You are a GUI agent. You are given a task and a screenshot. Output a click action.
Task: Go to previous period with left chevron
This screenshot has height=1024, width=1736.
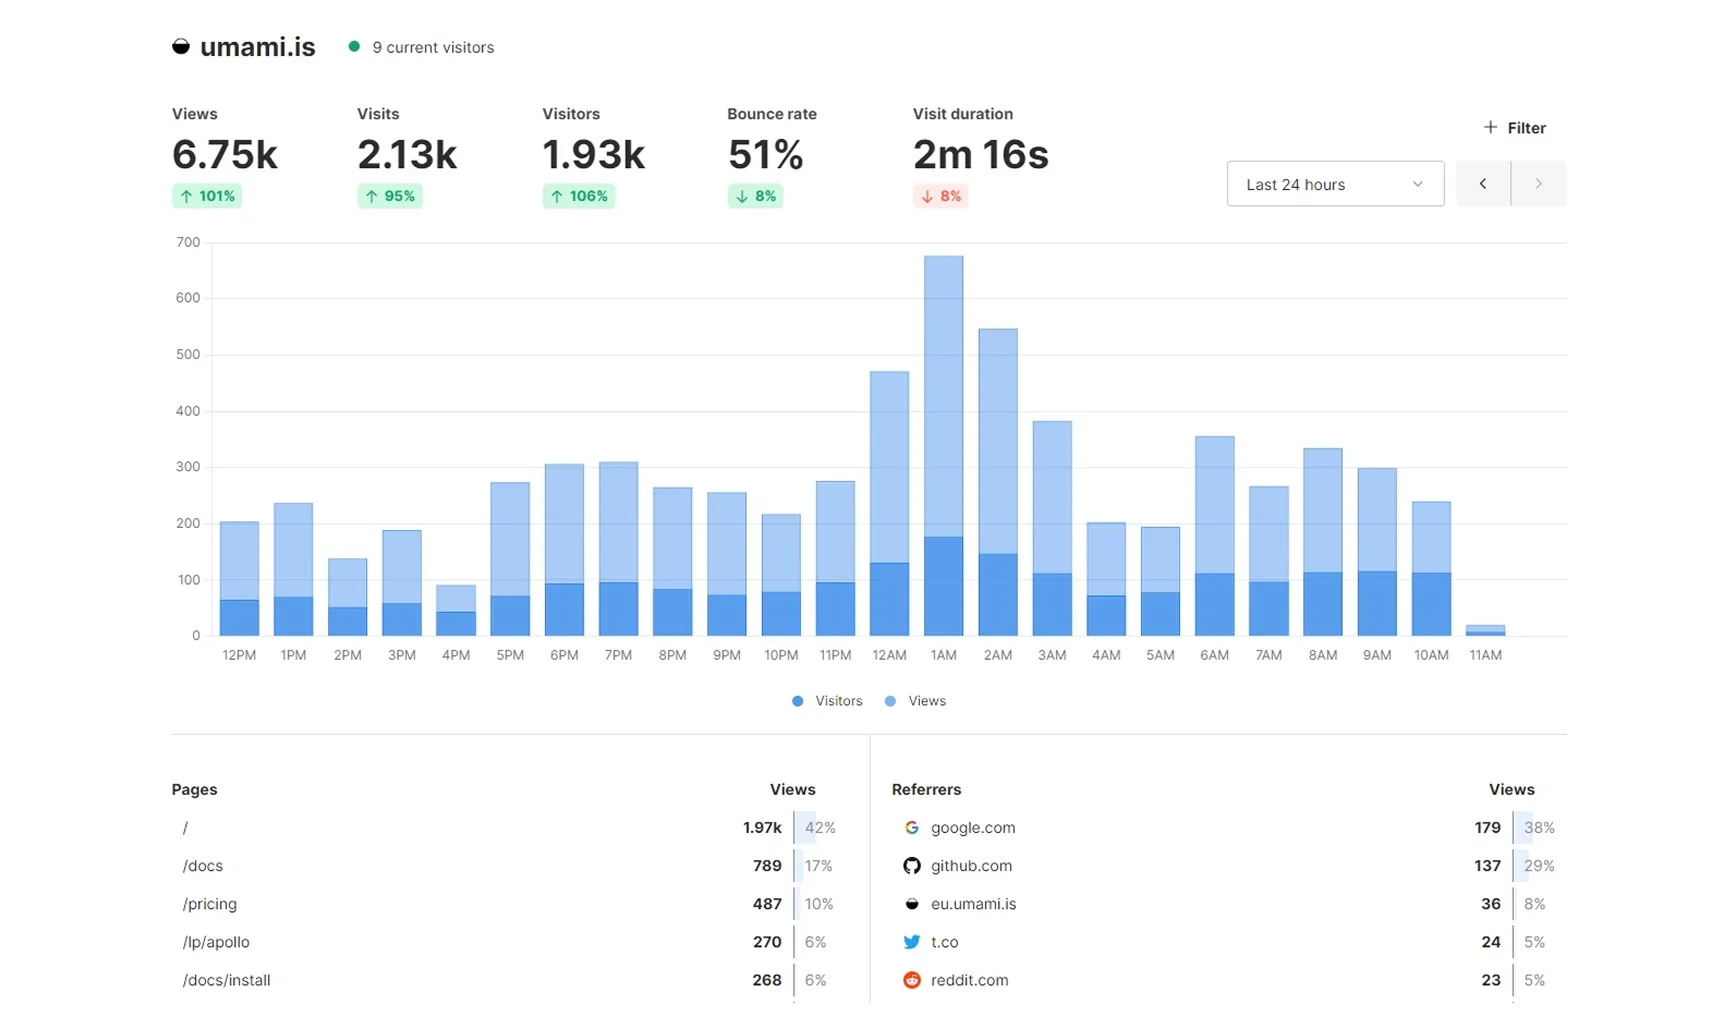click(1483, 184)
